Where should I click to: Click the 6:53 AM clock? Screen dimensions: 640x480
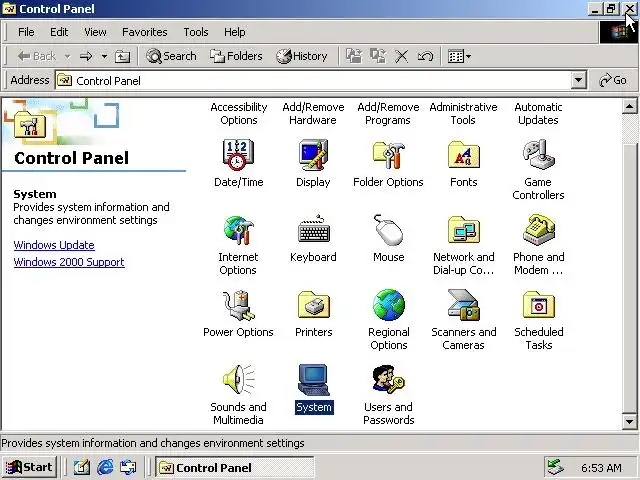tap(601, 468)
